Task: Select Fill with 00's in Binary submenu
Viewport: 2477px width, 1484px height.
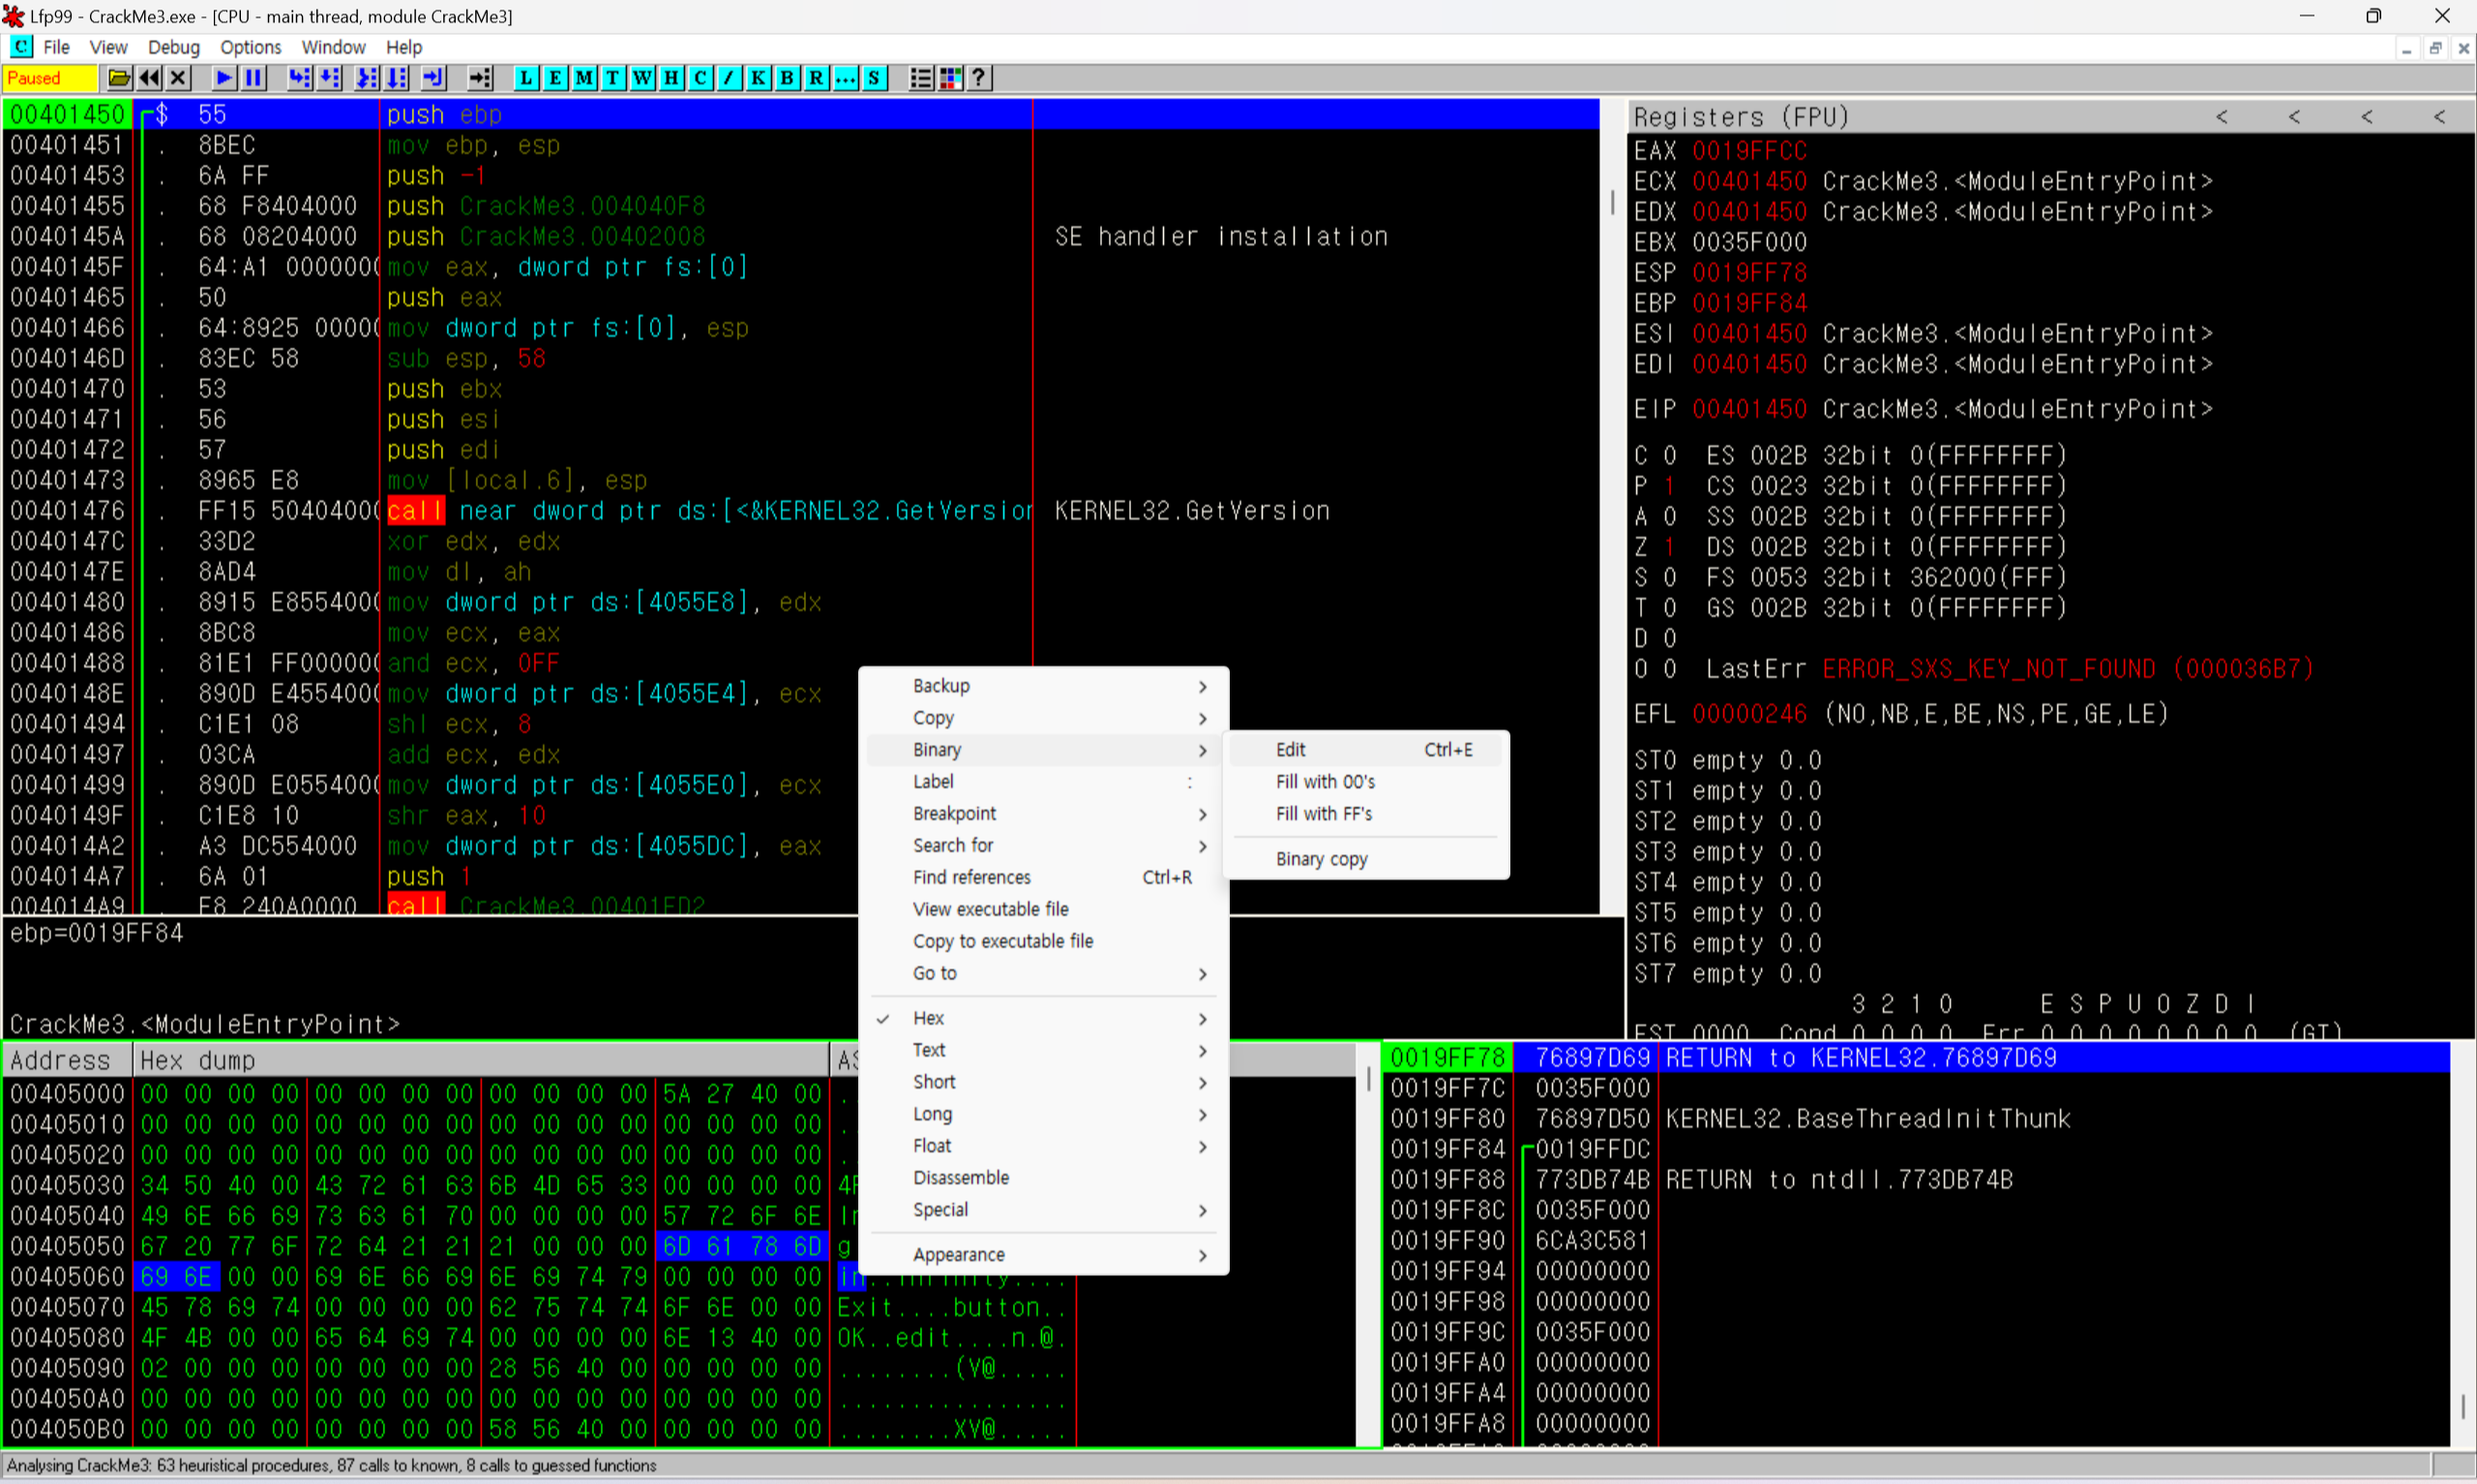Action: click(x=1325, y=782)
